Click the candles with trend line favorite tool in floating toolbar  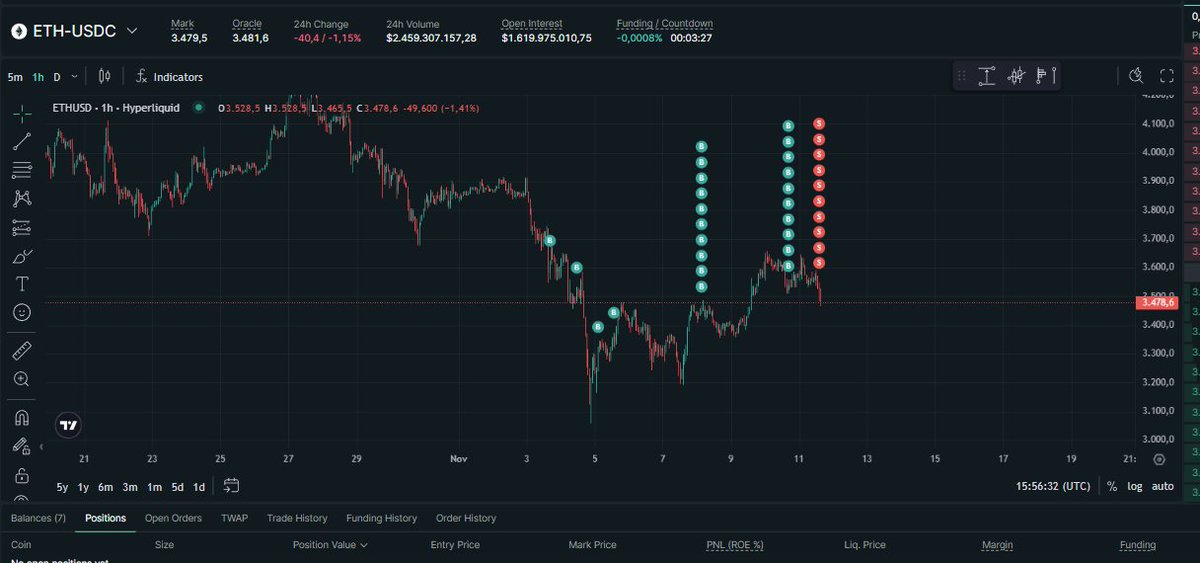click(x=1017, y=76)
